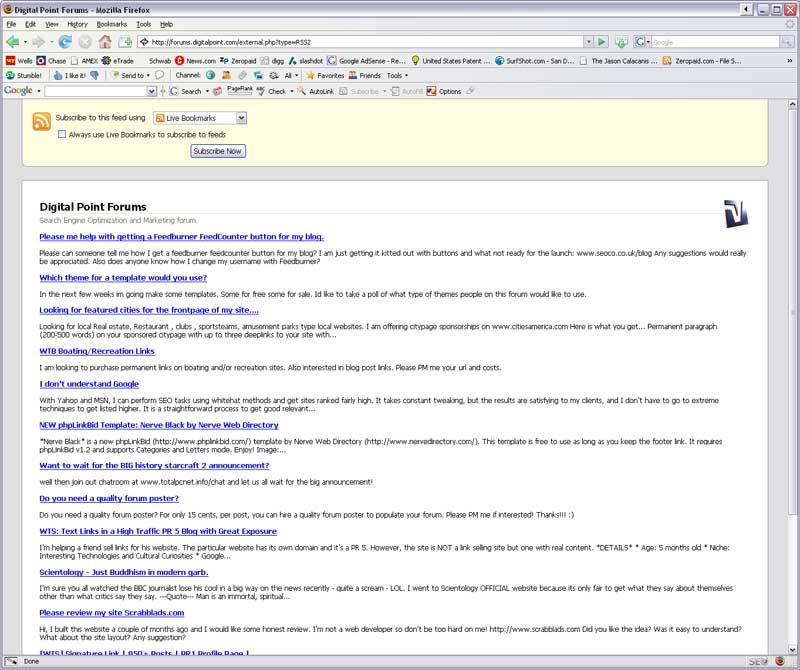Click the AutoLink button on the Google toolbar
The image size is (800, 670).
point(316,91)
